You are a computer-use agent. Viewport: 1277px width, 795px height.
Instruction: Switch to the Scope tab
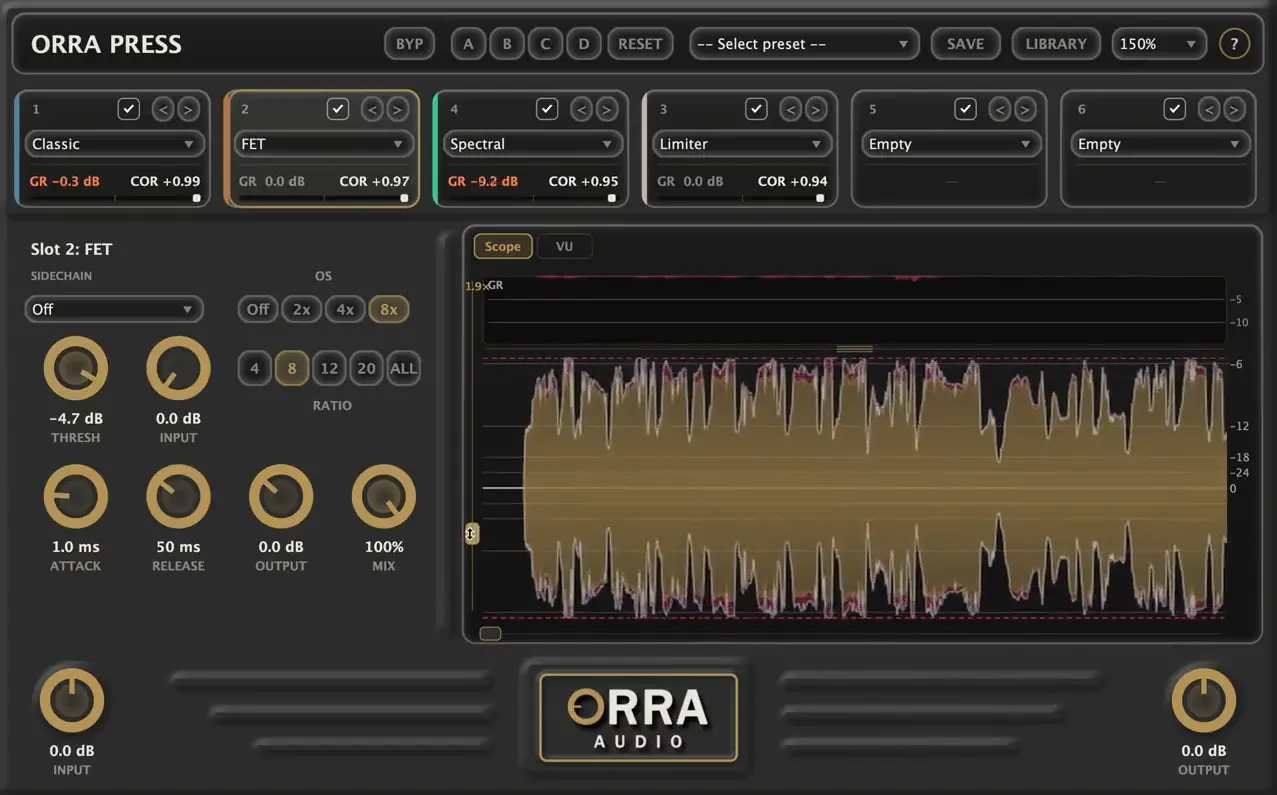pyautogui.click(x=503, y=246)
